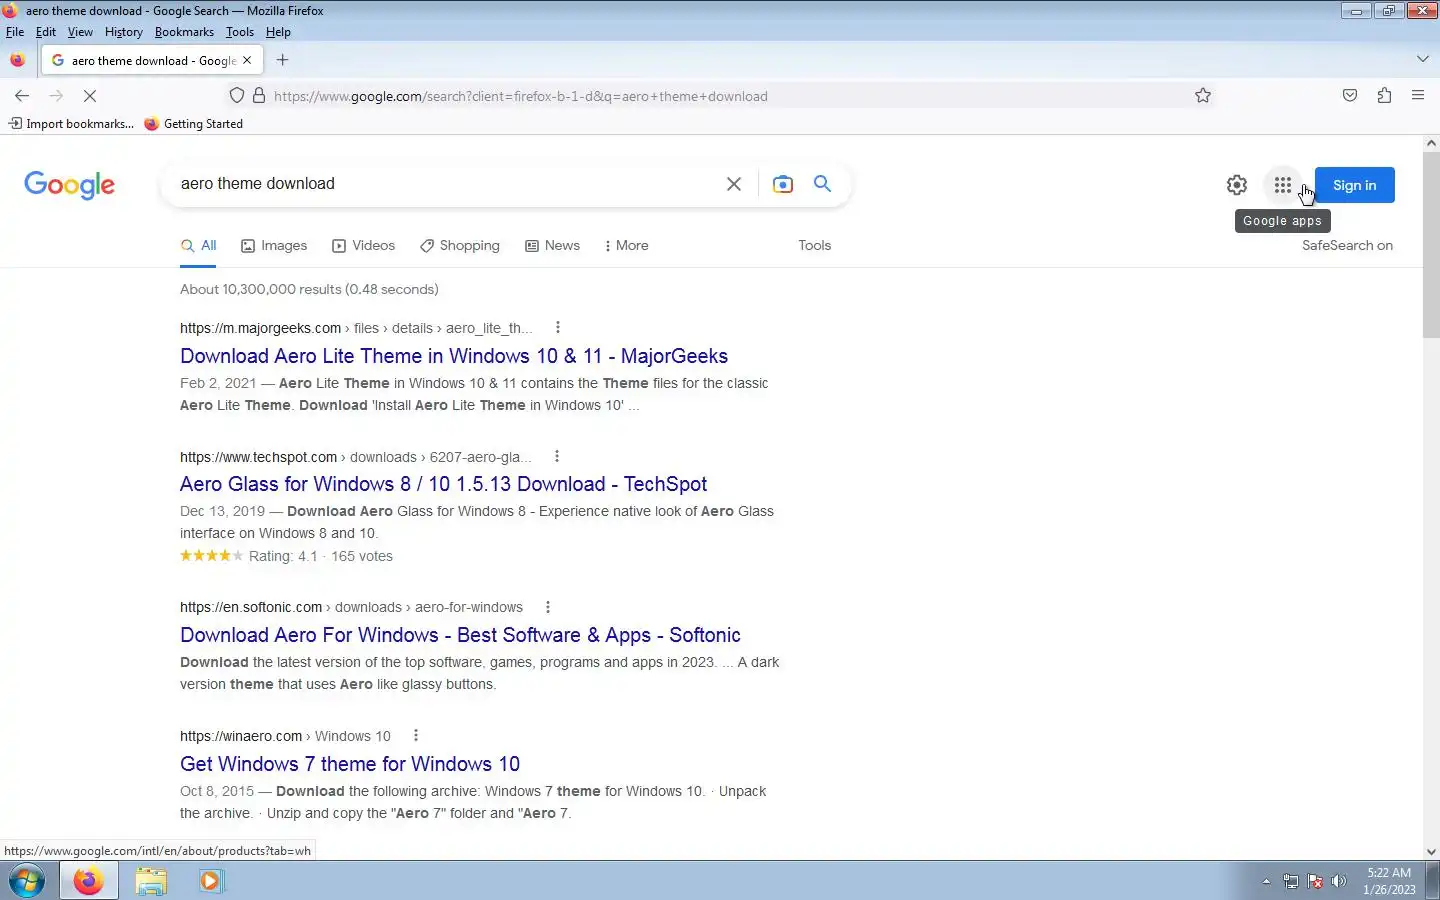Launch the media player taskbar icon
This screenshot has width=1440, height=900.
211,881
